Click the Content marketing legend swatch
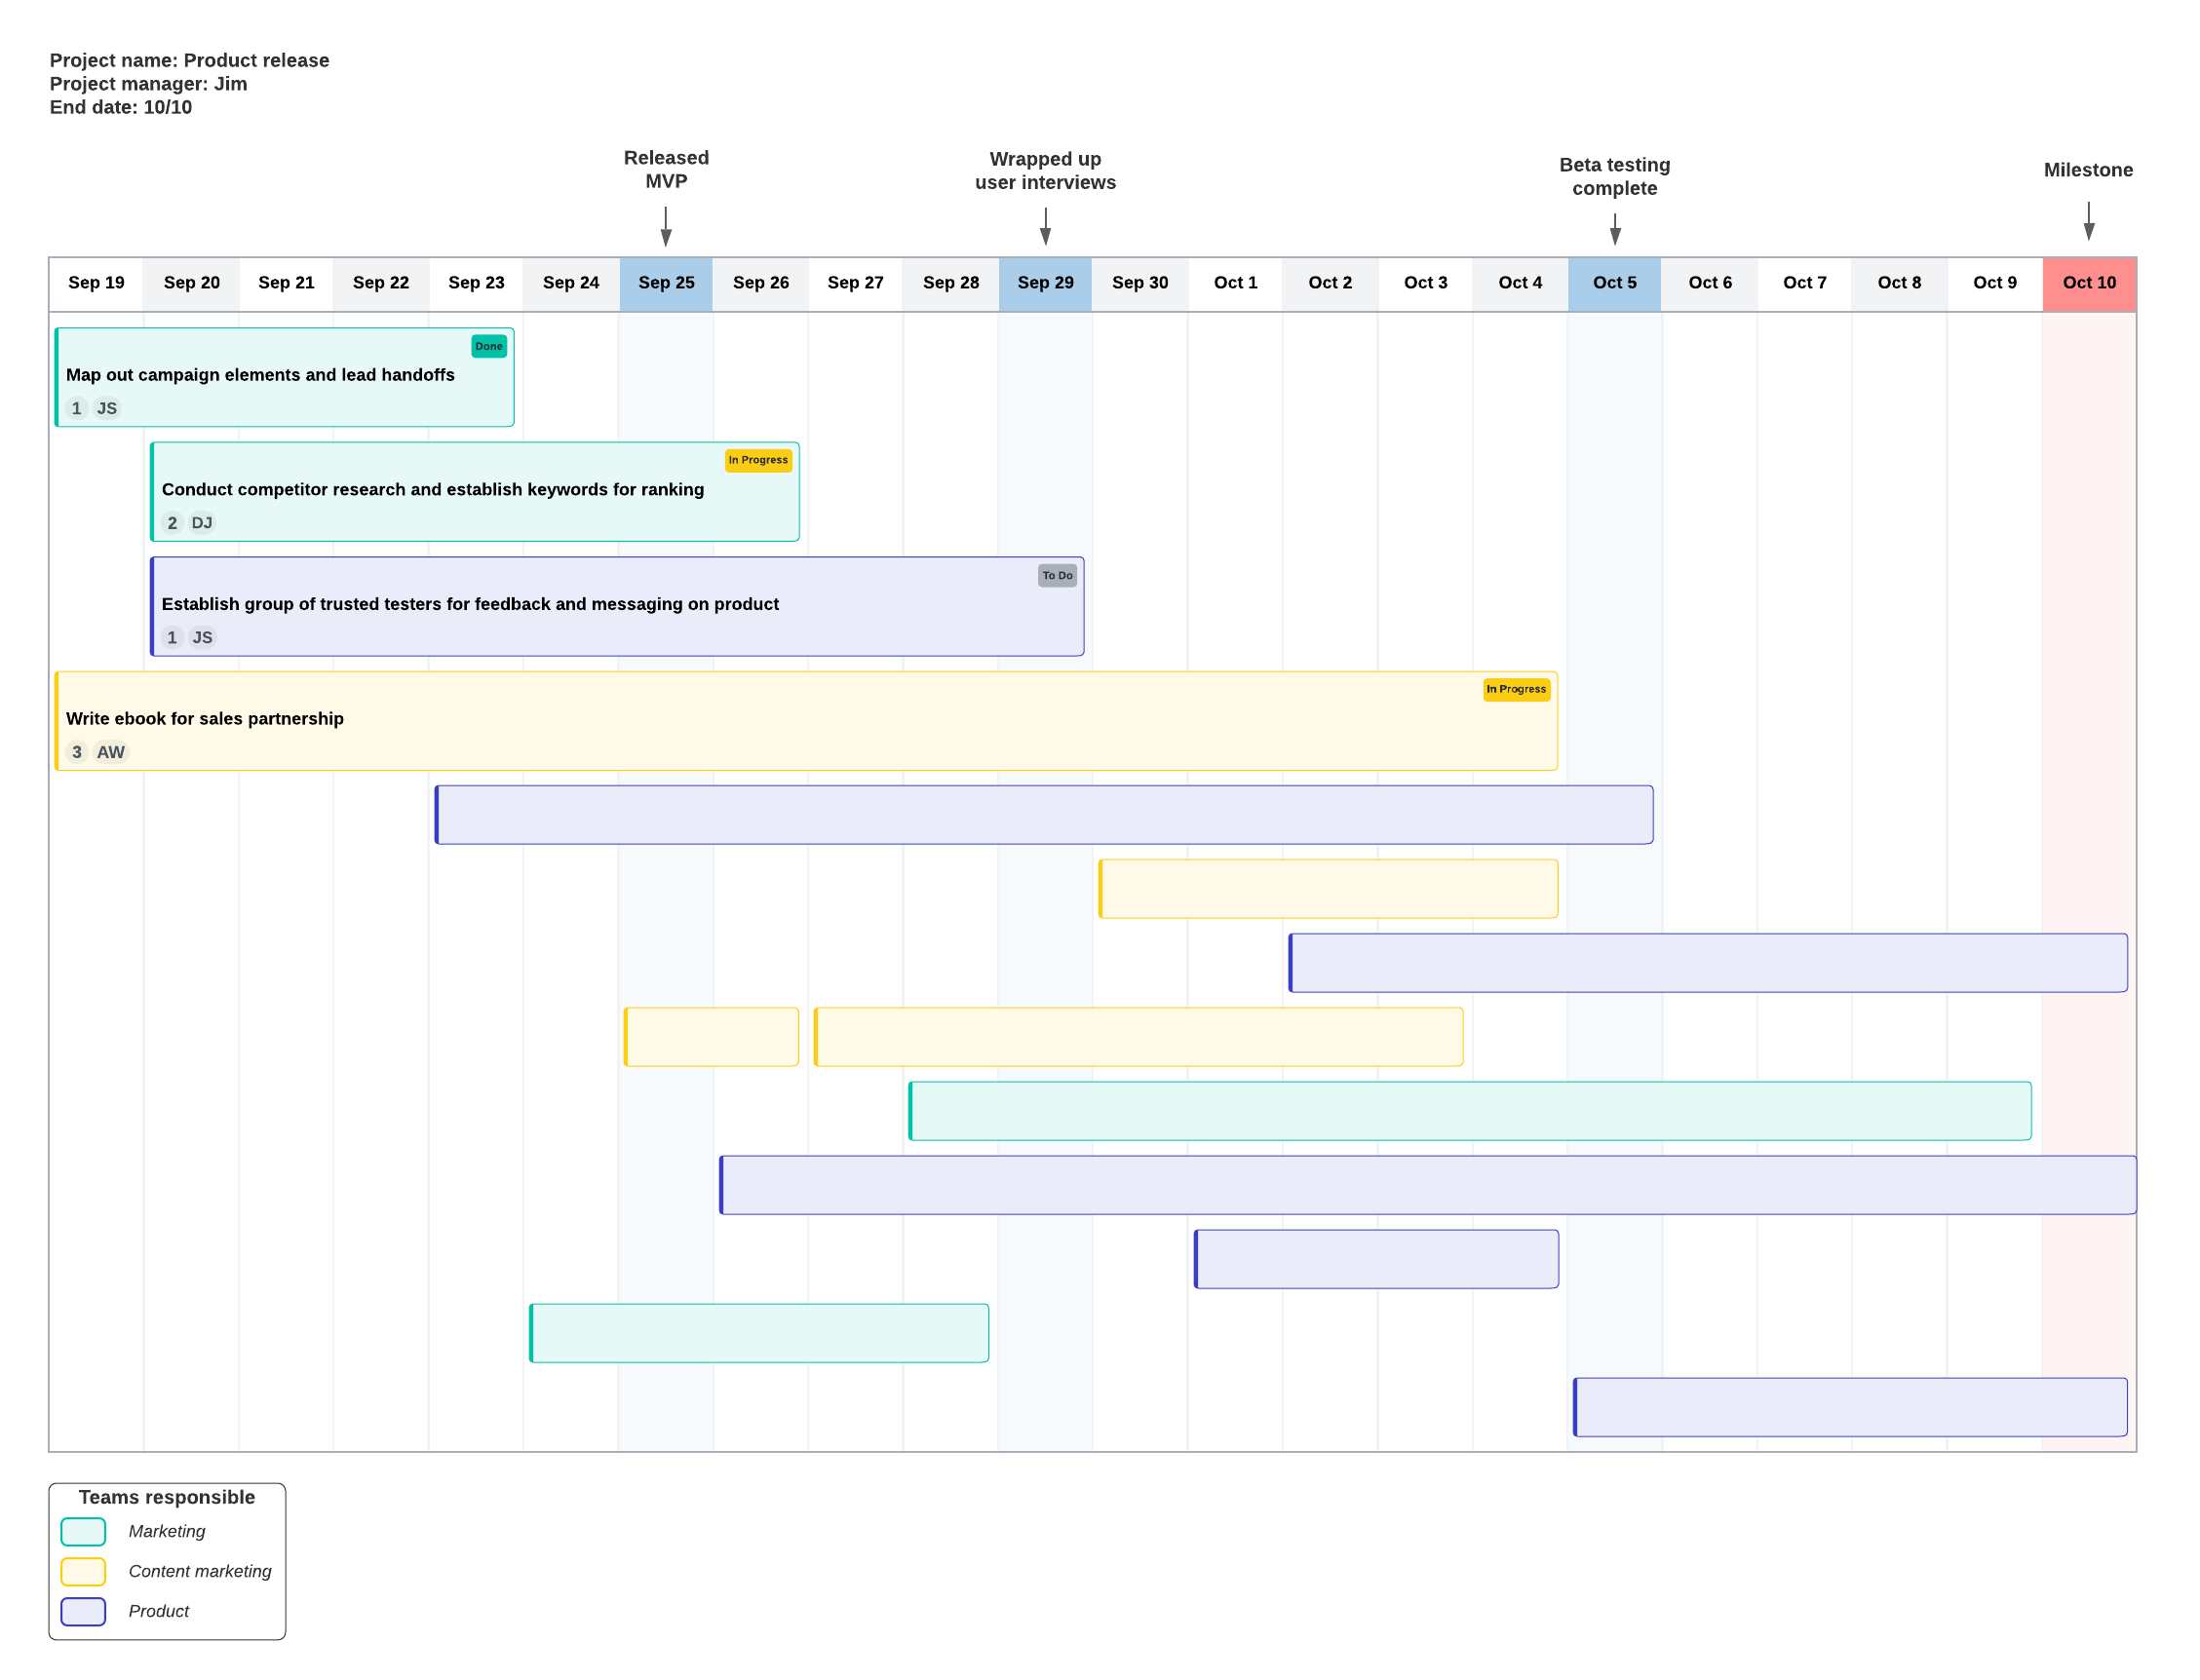2200x1680 pixels. click(83, 1571)
